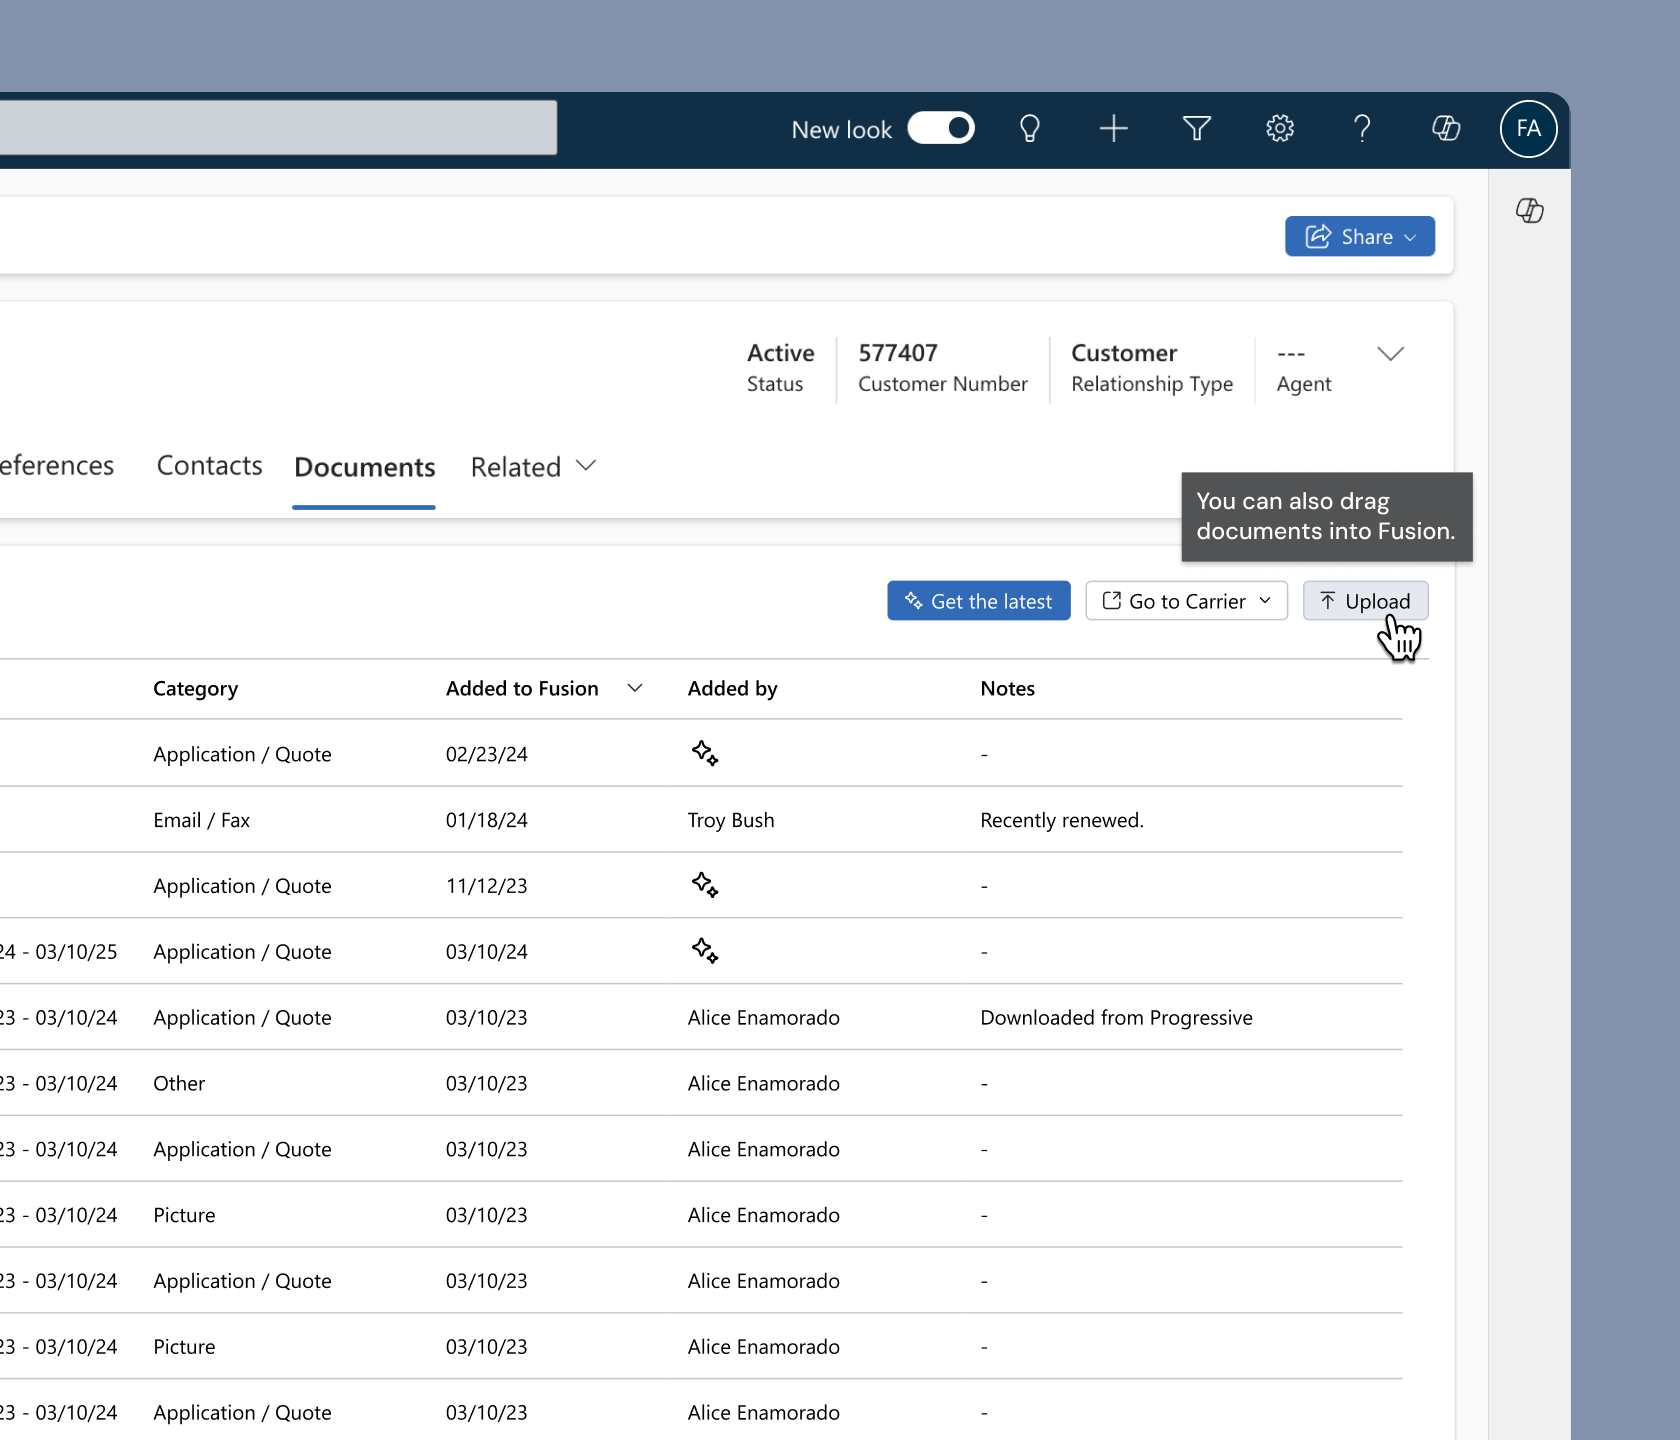Open the advanced filter funnel icon
This screenshot has height=1440, width=1680.
[1196, 129]
